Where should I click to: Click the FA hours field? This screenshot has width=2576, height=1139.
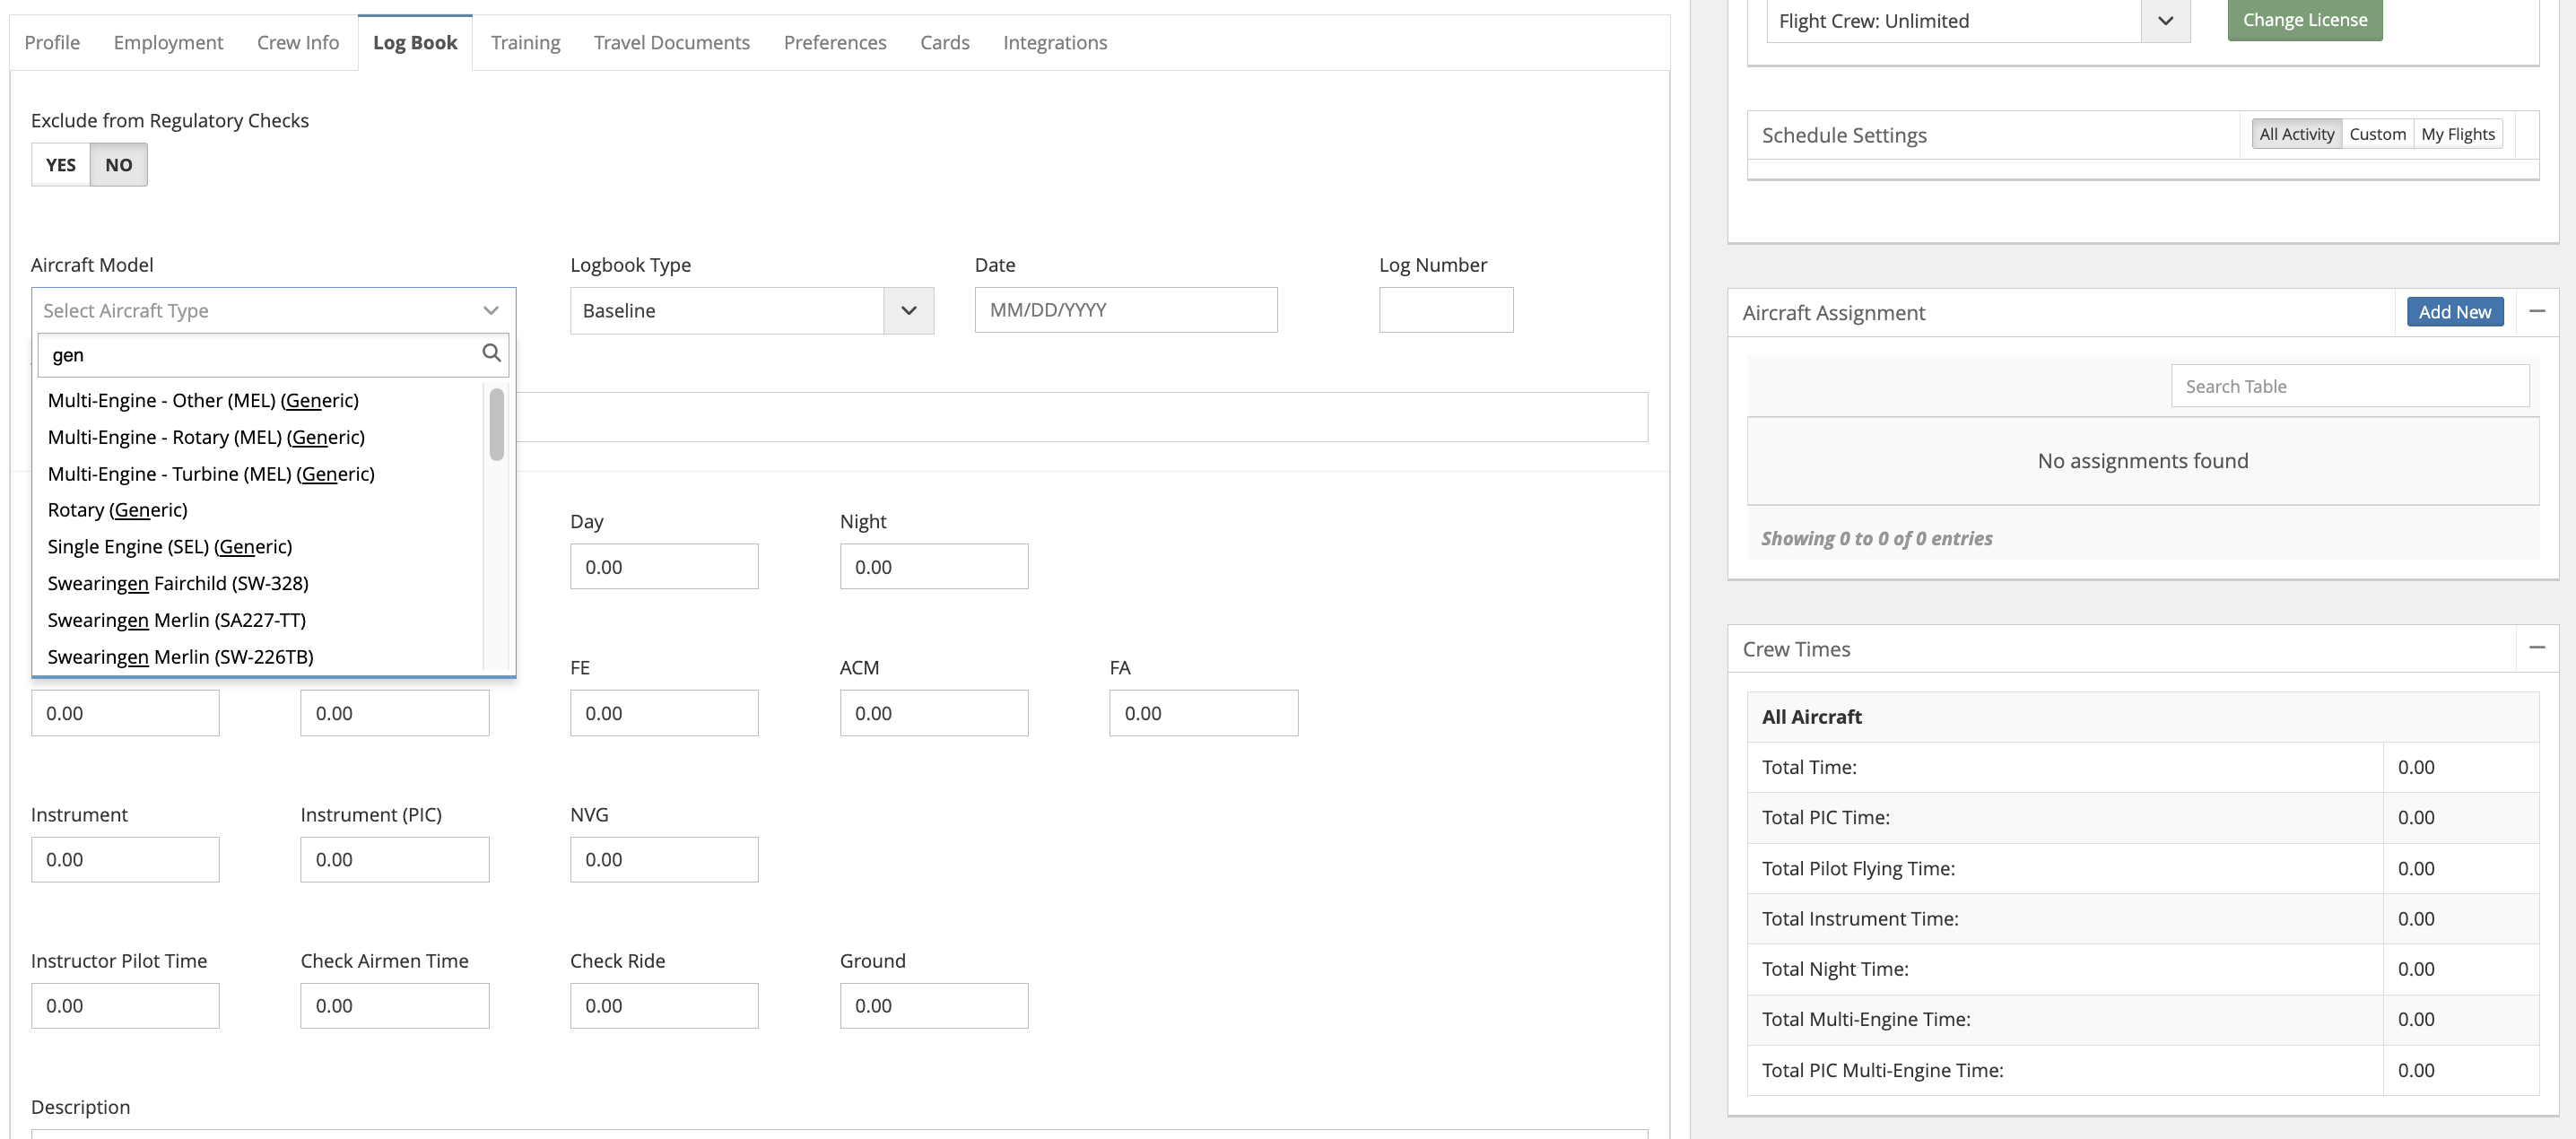click(x=1204, y=713)
